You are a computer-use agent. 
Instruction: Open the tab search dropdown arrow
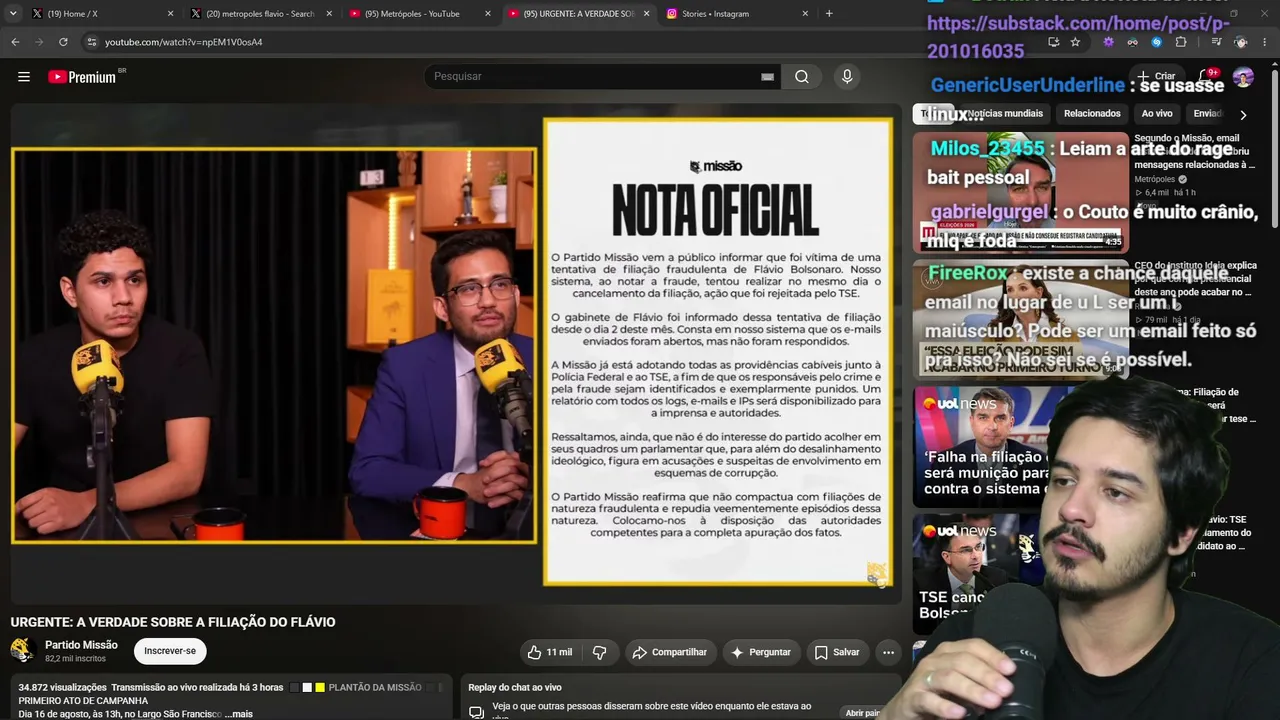click(x=13, y=14)
